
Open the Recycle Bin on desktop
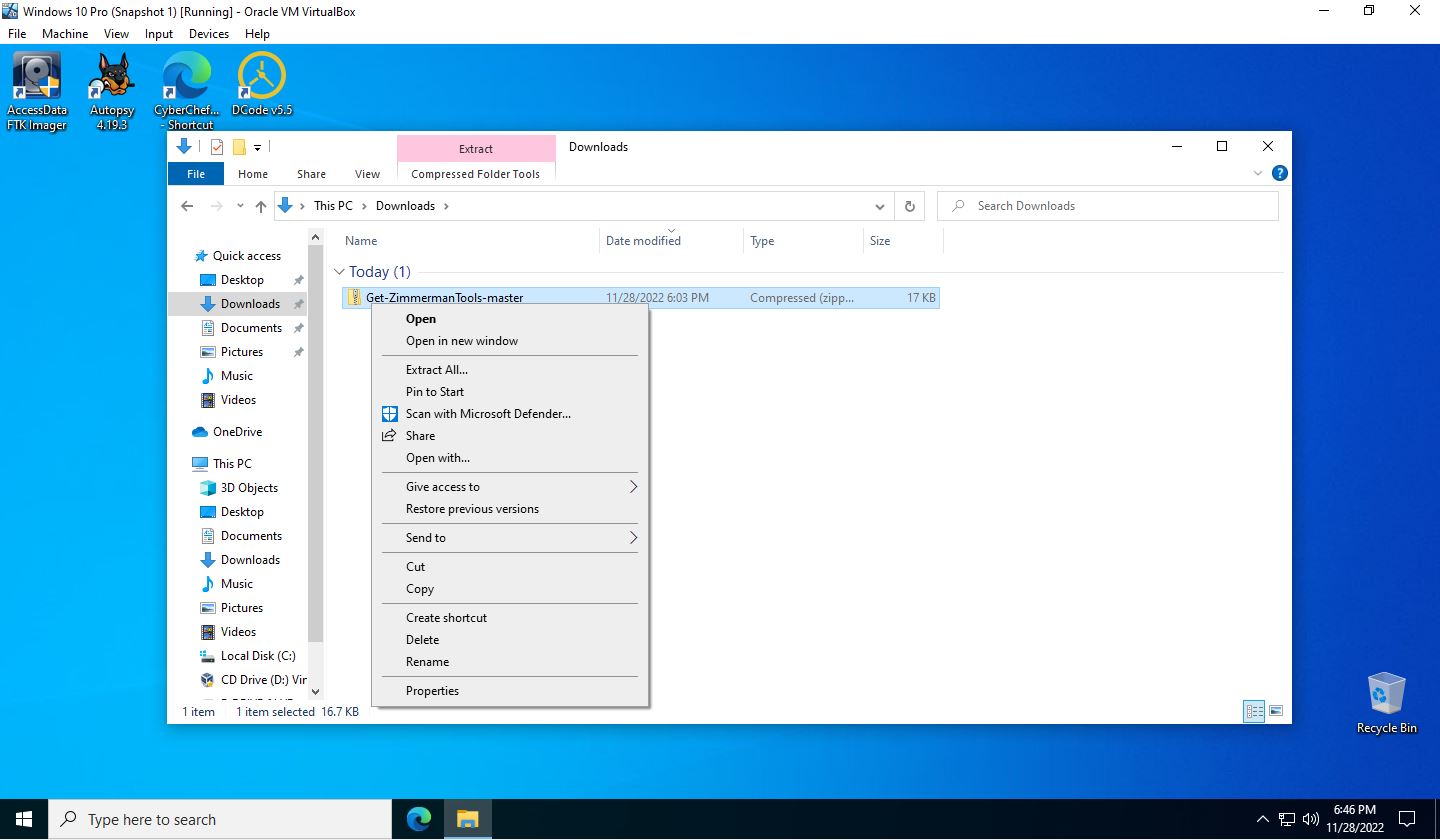[1386, 703]
